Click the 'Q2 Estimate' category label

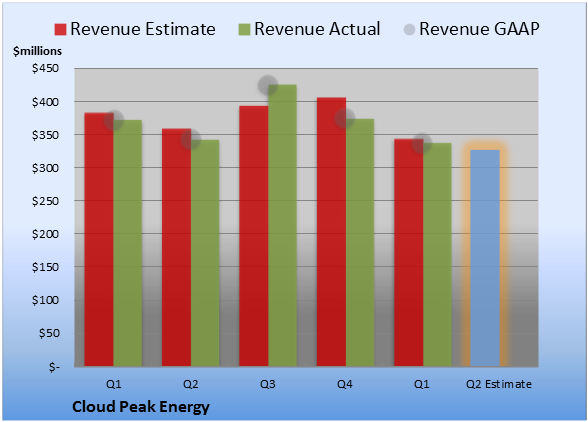tap(499, 384)
